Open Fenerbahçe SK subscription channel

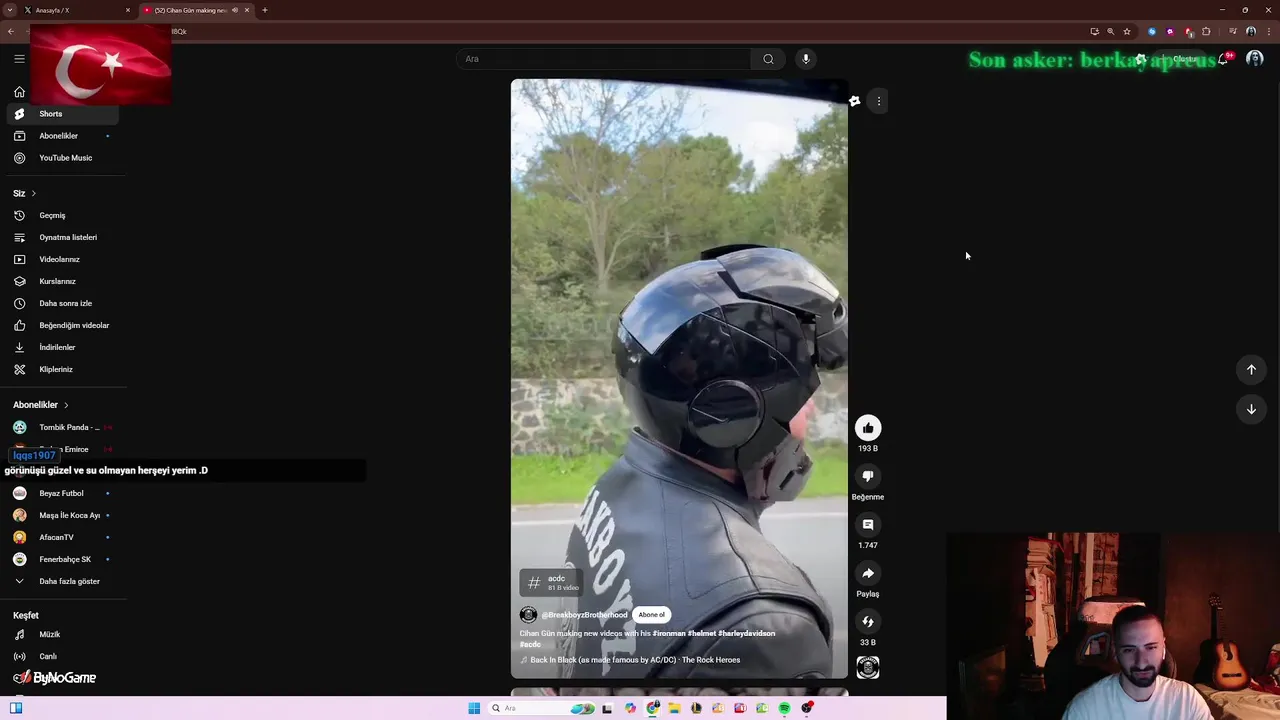point(63,559)
